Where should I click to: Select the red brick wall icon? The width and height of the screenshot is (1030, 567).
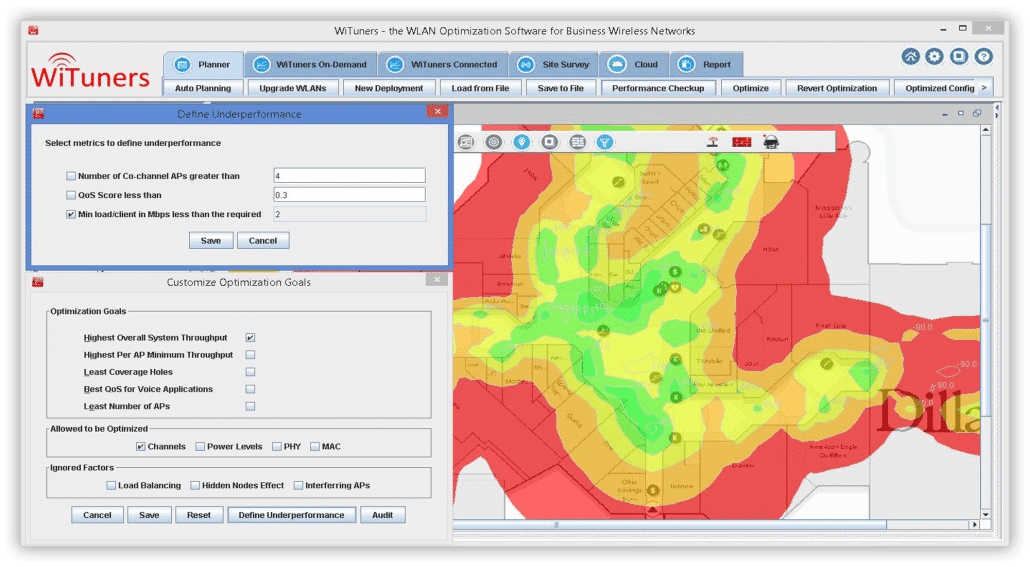[x=742, y=142]
